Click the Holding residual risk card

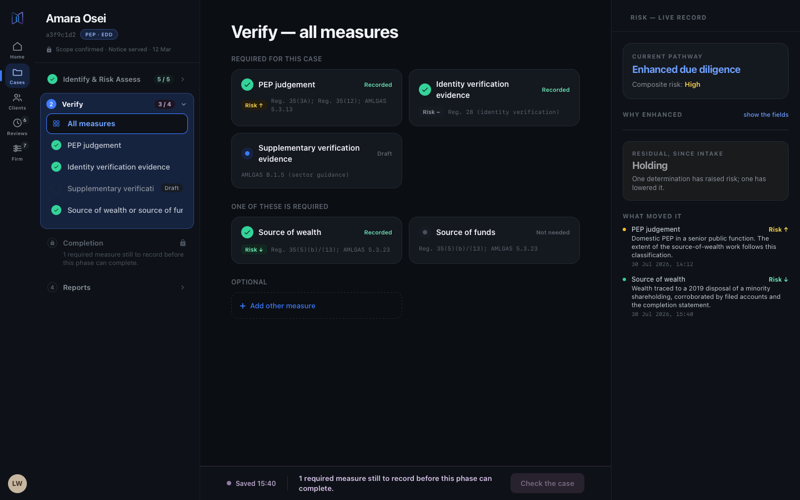705,171
